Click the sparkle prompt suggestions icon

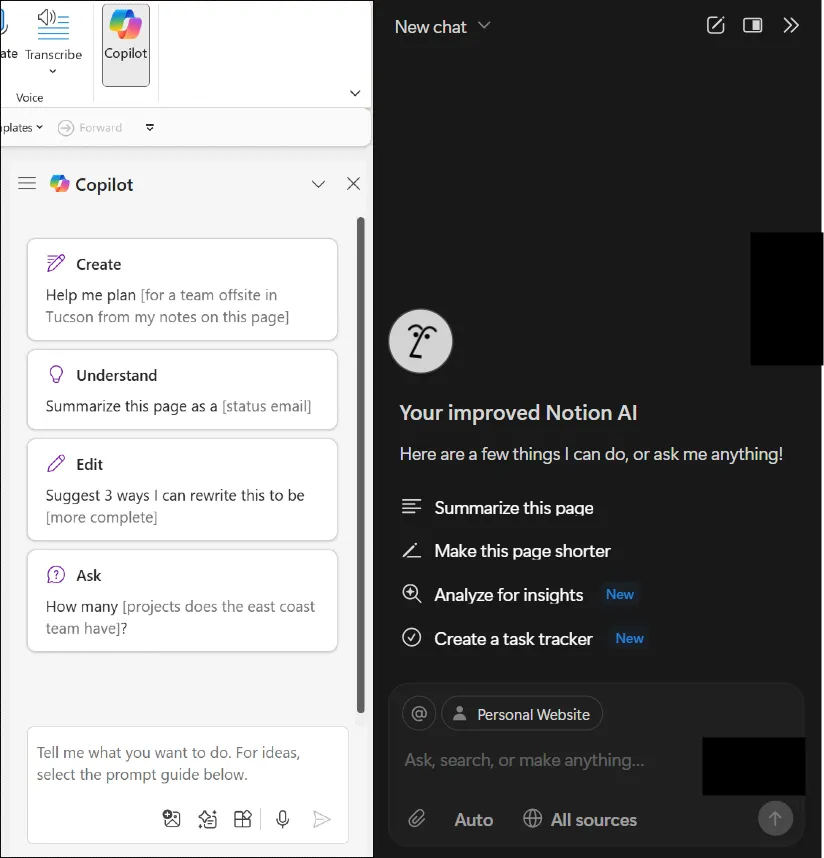207,819
